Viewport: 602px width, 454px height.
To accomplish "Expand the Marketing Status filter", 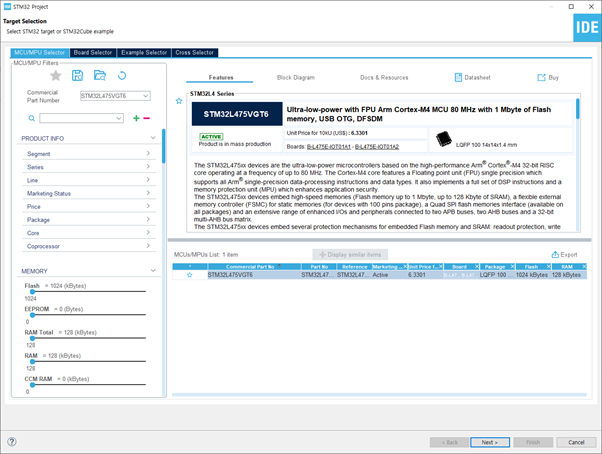I will pos(89,193).
